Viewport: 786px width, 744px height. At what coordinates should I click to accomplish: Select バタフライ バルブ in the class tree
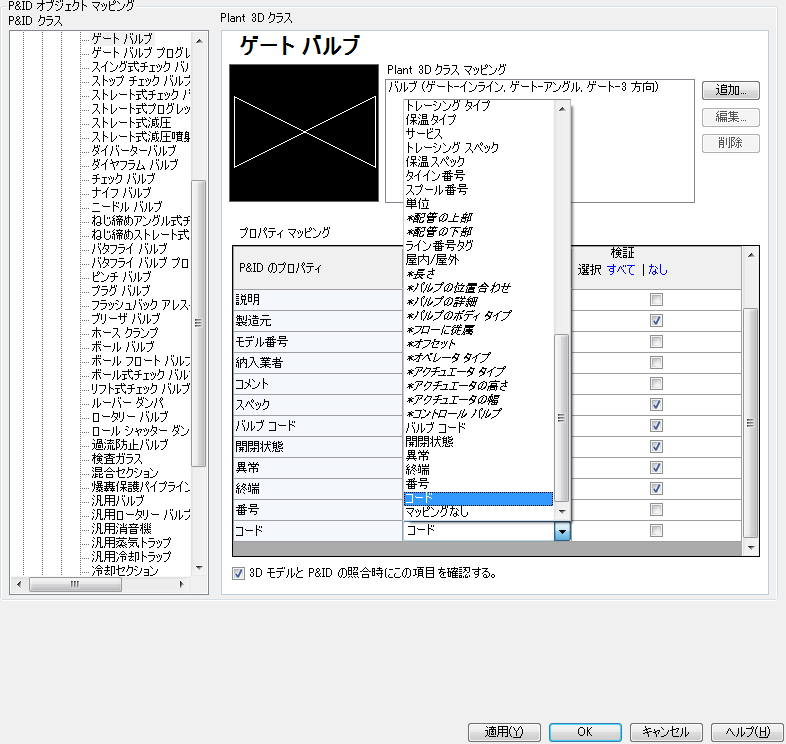[x=129, y=249]
